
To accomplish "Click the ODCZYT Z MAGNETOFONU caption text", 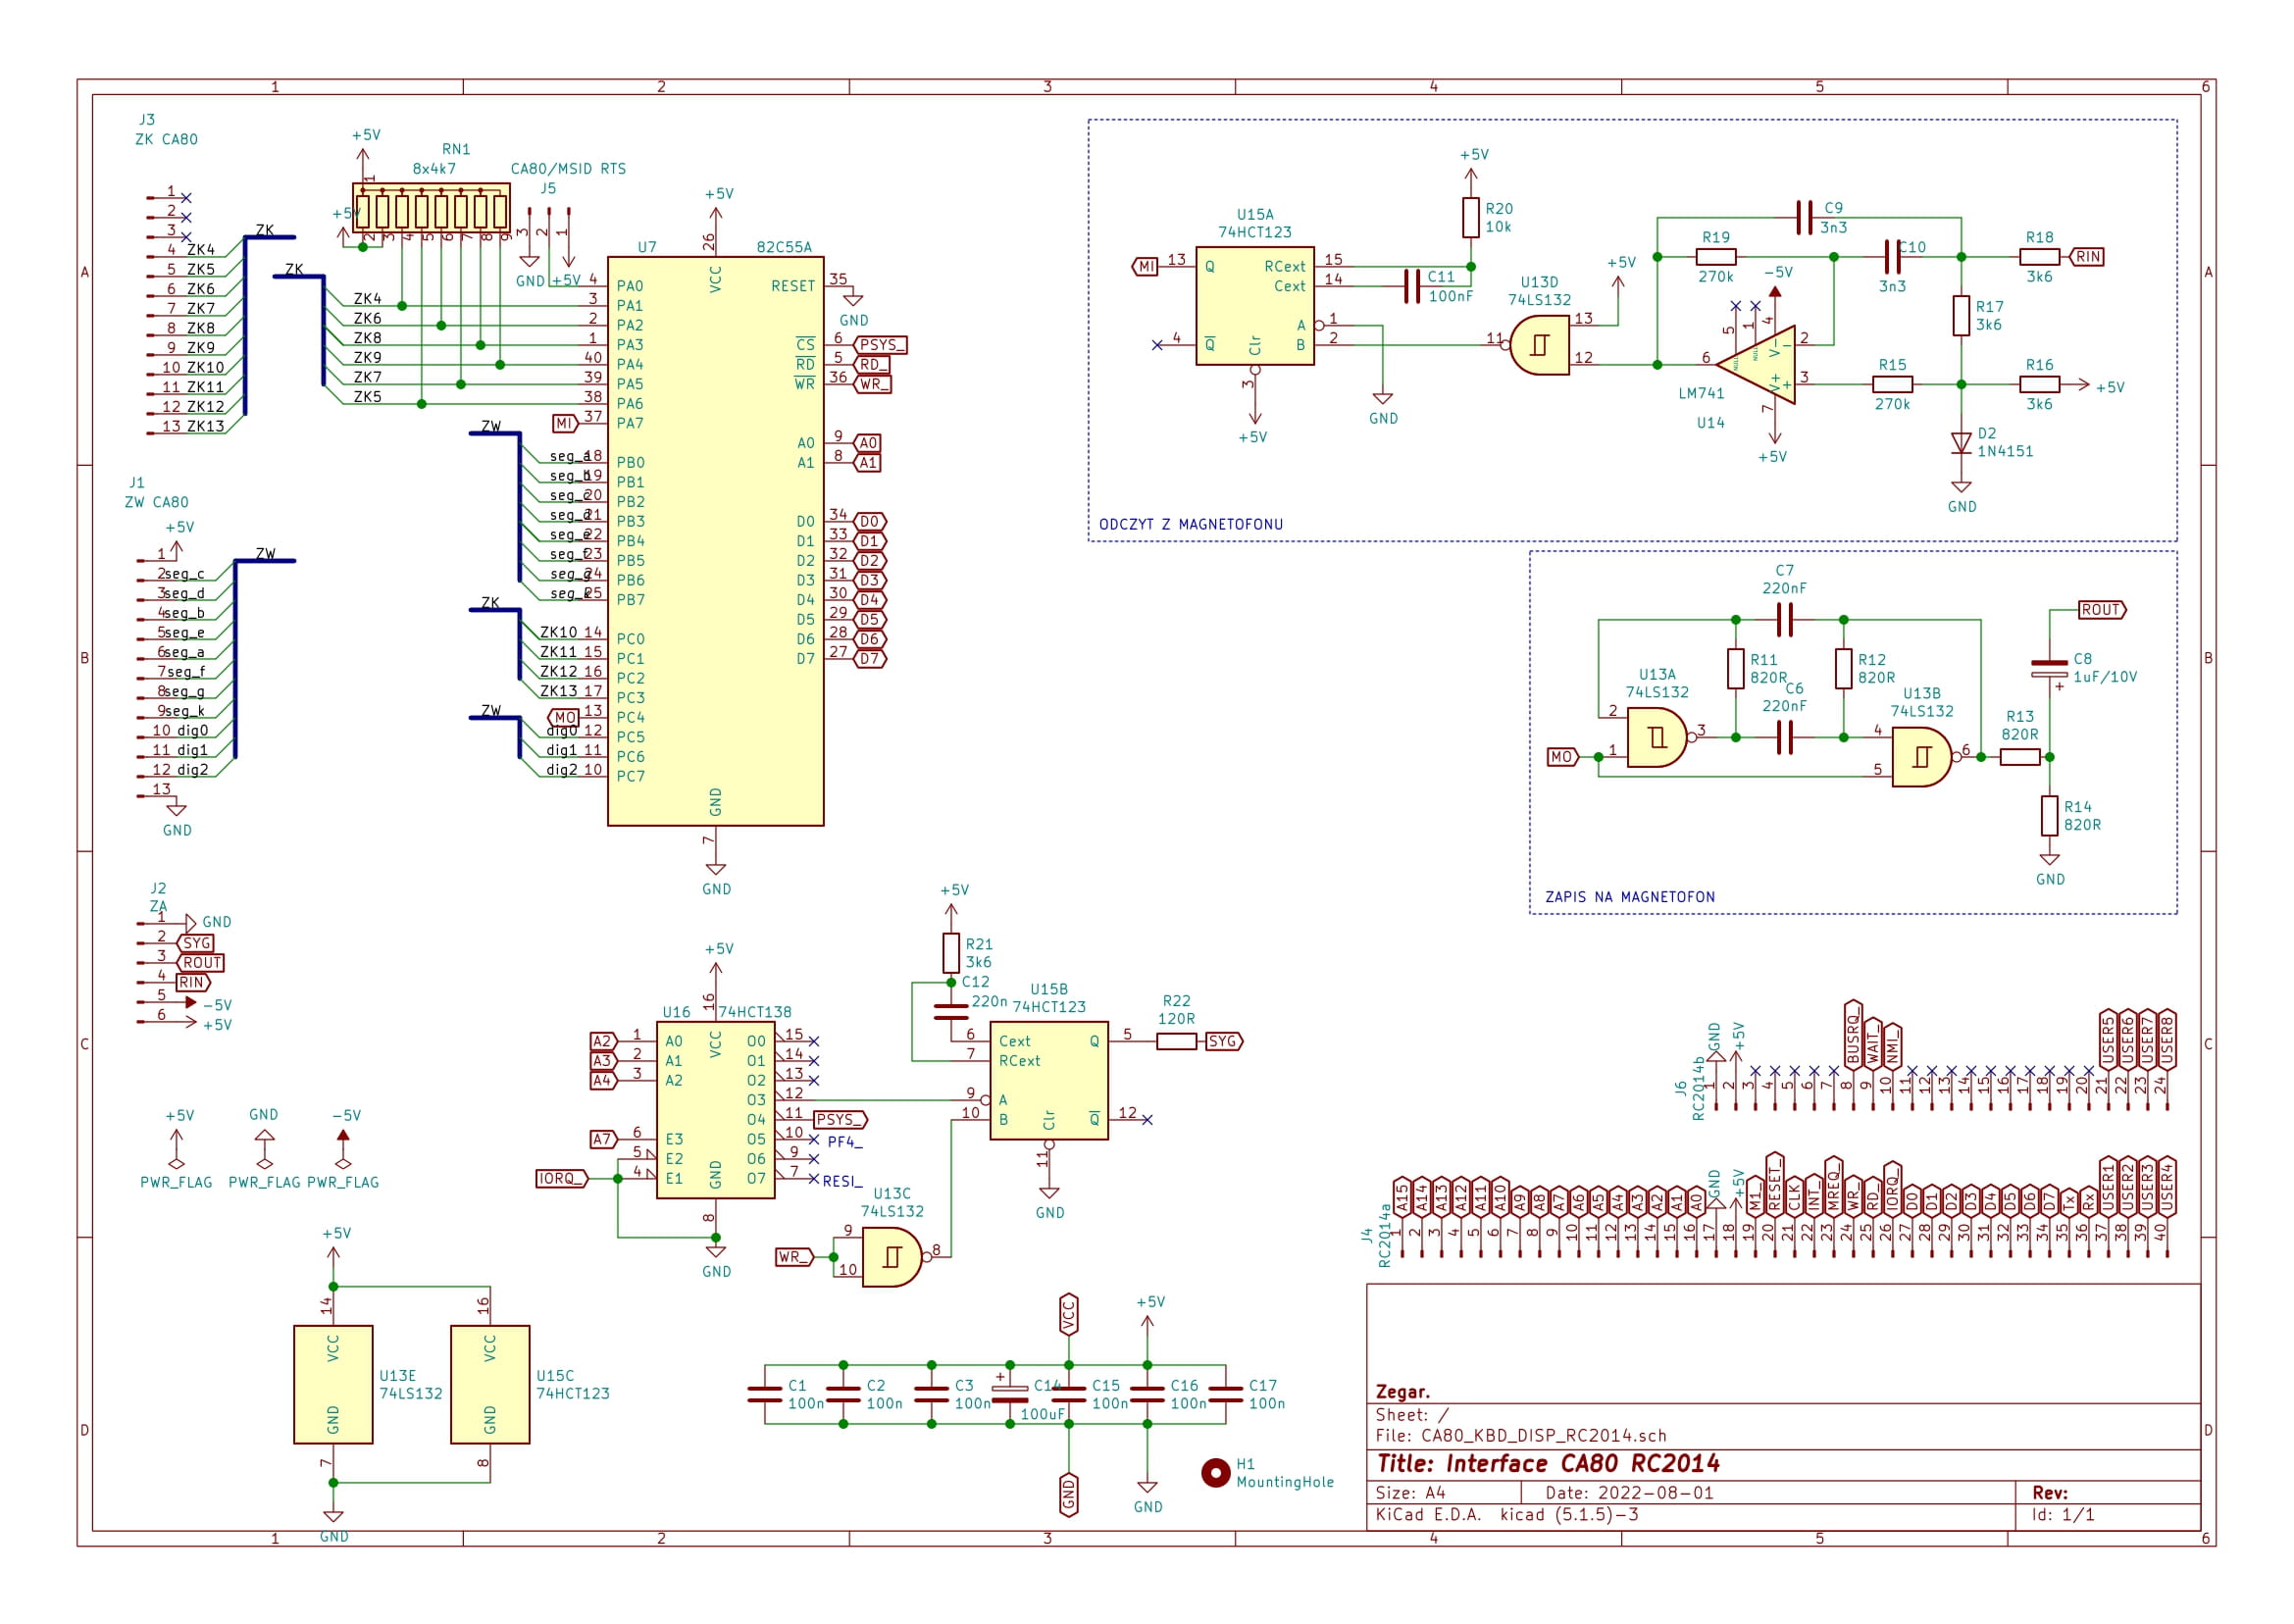I will [1190, 524].
